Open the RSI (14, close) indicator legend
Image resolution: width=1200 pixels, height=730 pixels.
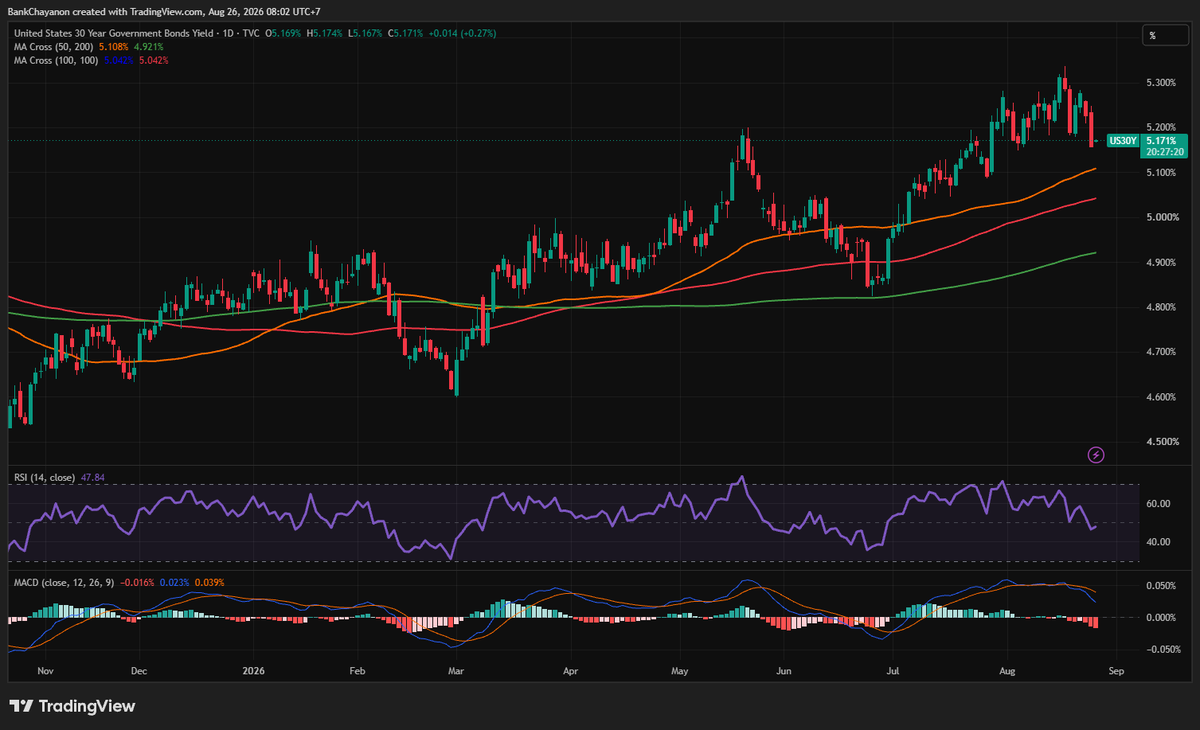coord(43,478)
